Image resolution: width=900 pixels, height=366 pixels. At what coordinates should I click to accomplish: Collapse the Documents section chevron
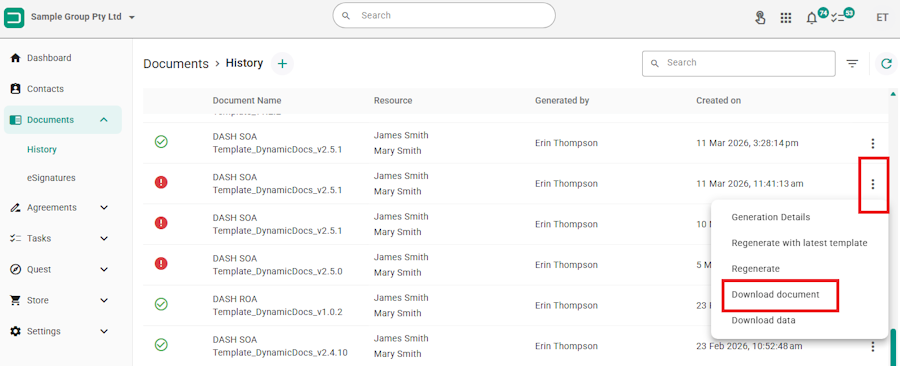104,120
